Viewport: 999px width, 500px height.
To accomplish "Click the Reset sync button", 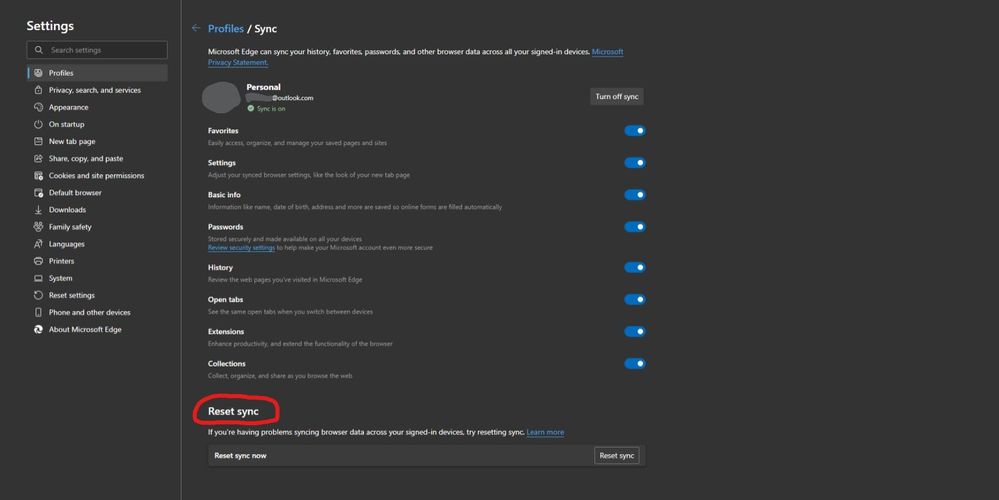I will [617, 455].
